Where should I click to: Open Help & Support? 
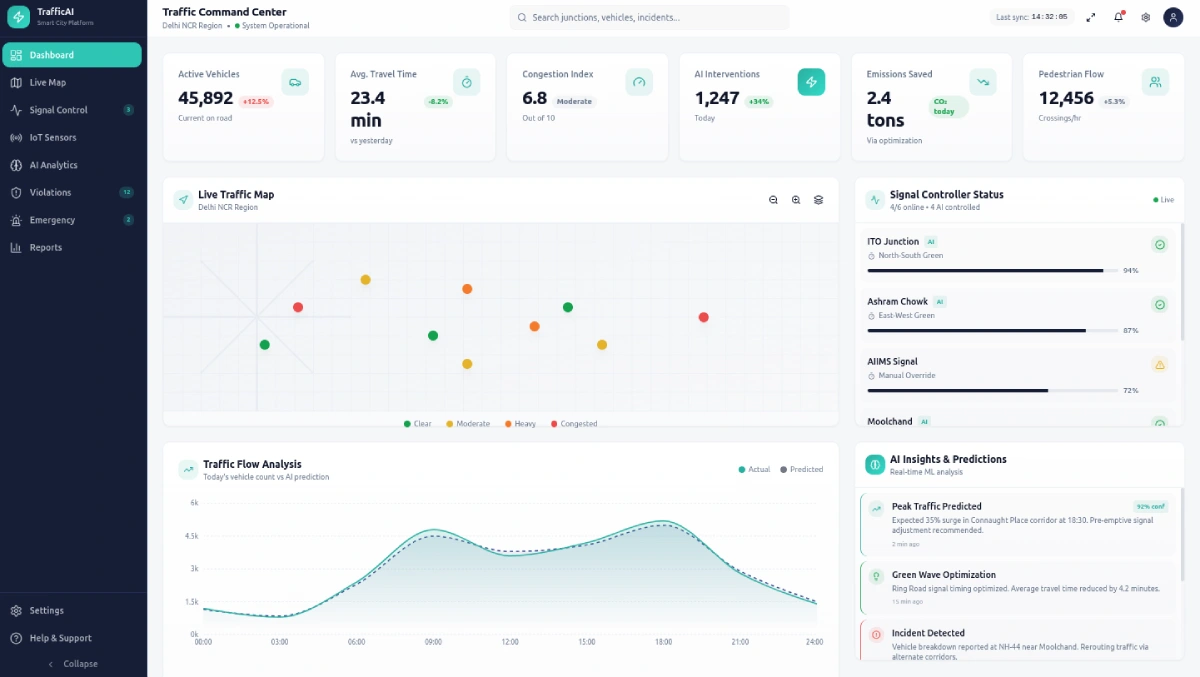tap(72, 638)
